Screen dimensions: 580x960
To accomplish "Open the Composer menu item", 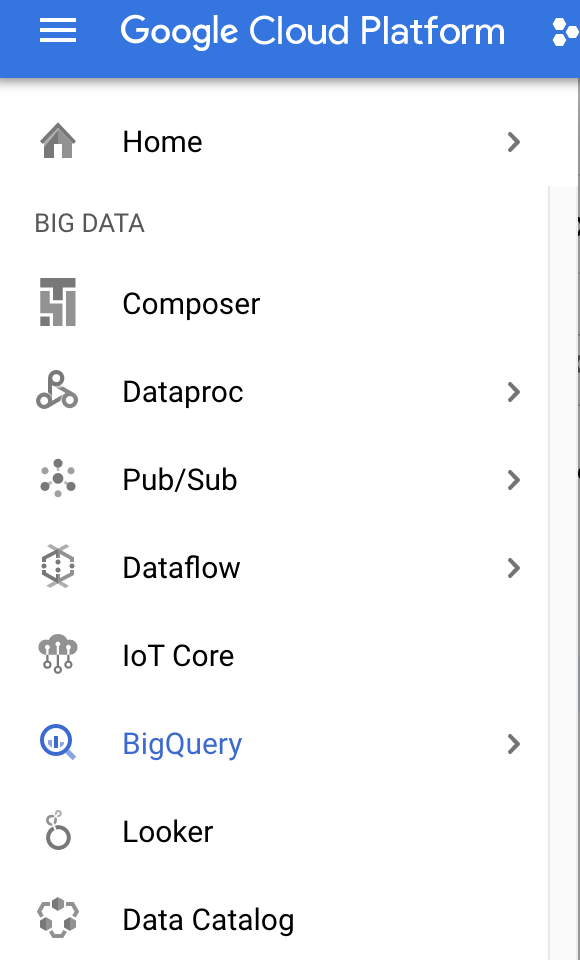I will click(274, 304).
